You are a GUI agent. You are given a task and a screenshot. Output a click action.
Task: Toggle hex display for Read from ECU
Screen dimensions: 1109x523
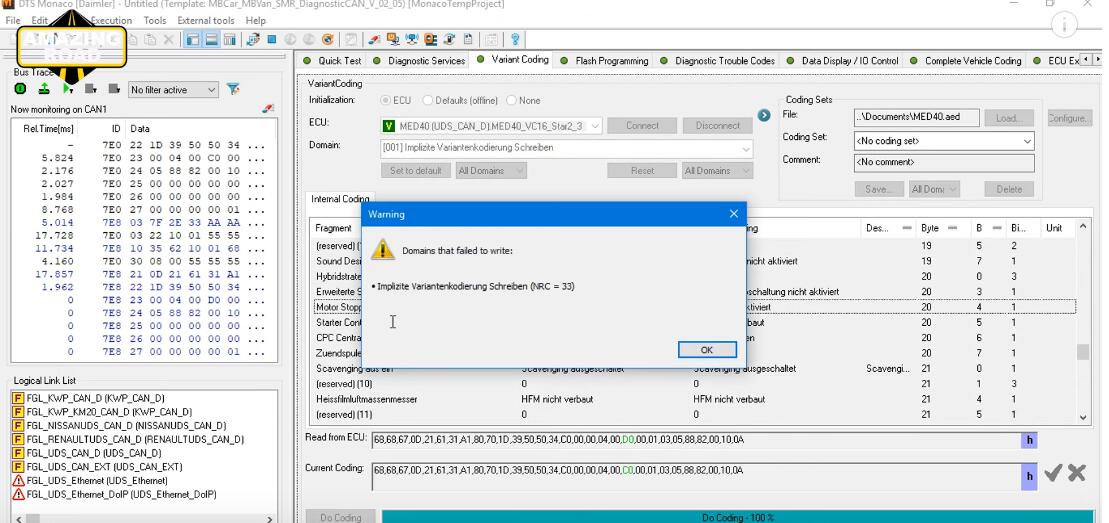[1029, 440]
